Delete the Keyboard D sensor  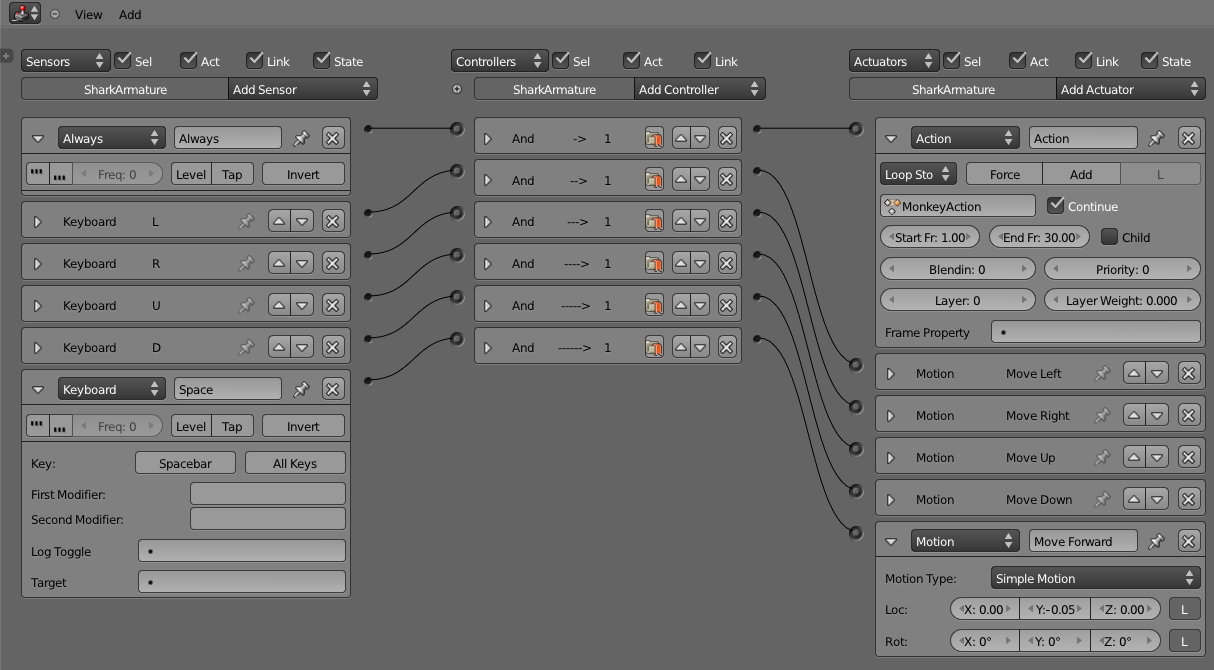[332, 347]
